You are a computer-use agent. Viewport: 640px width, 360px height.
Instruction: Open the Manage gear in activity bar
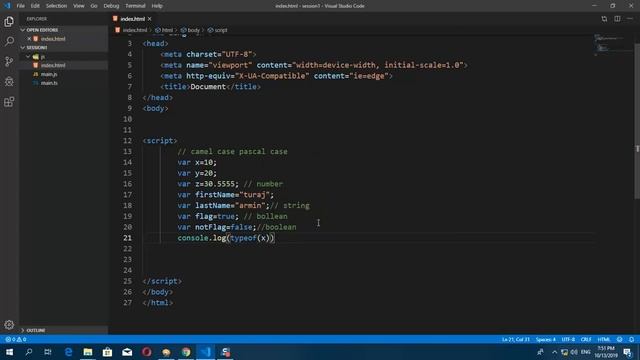pyautogui.click(x=9, y=324)
